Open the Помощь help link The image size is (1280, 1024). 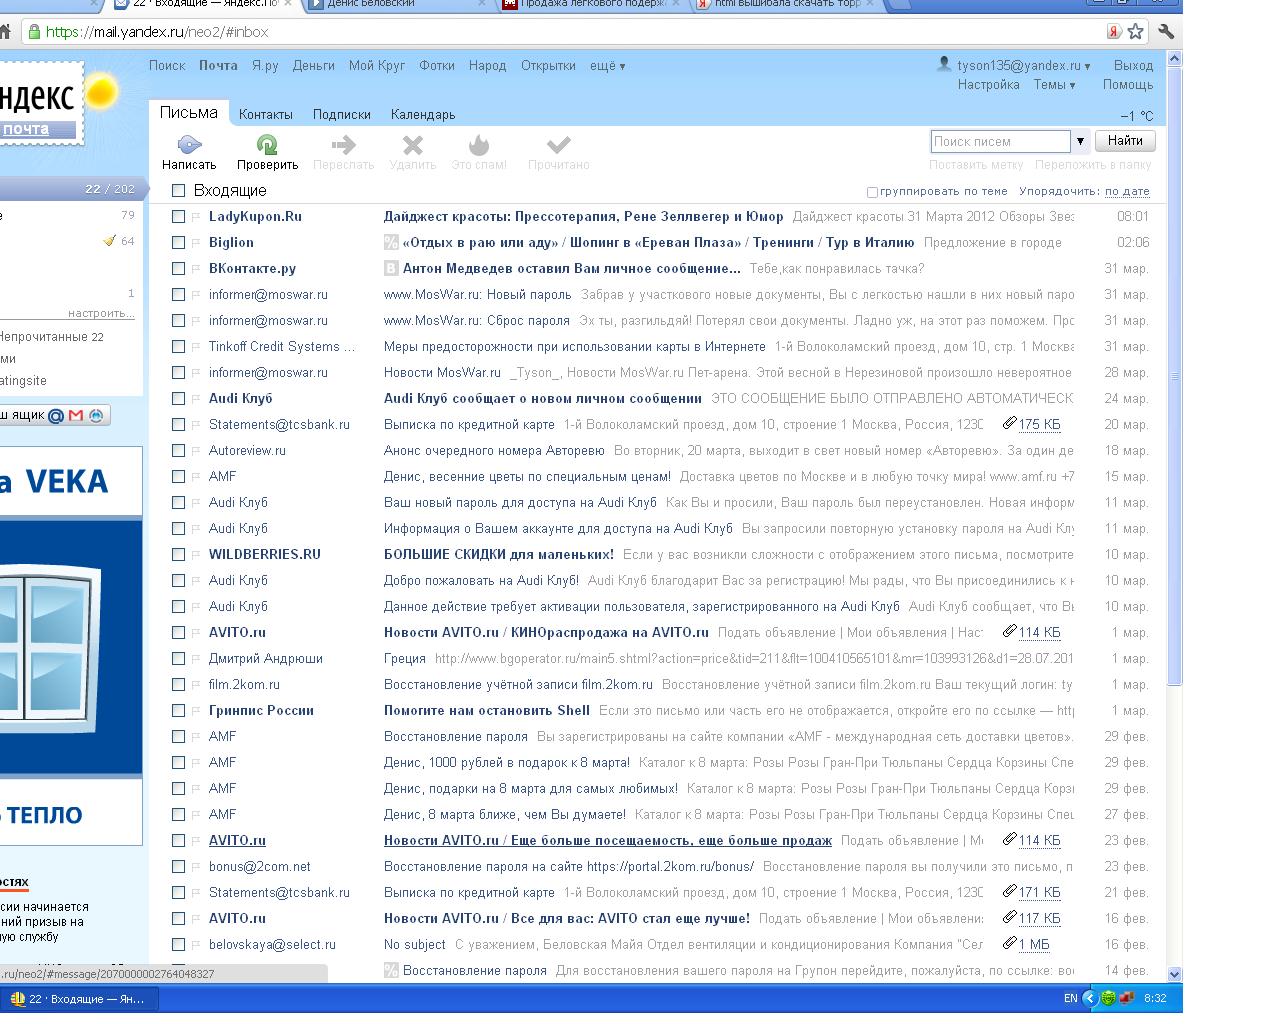(1128, 85)
